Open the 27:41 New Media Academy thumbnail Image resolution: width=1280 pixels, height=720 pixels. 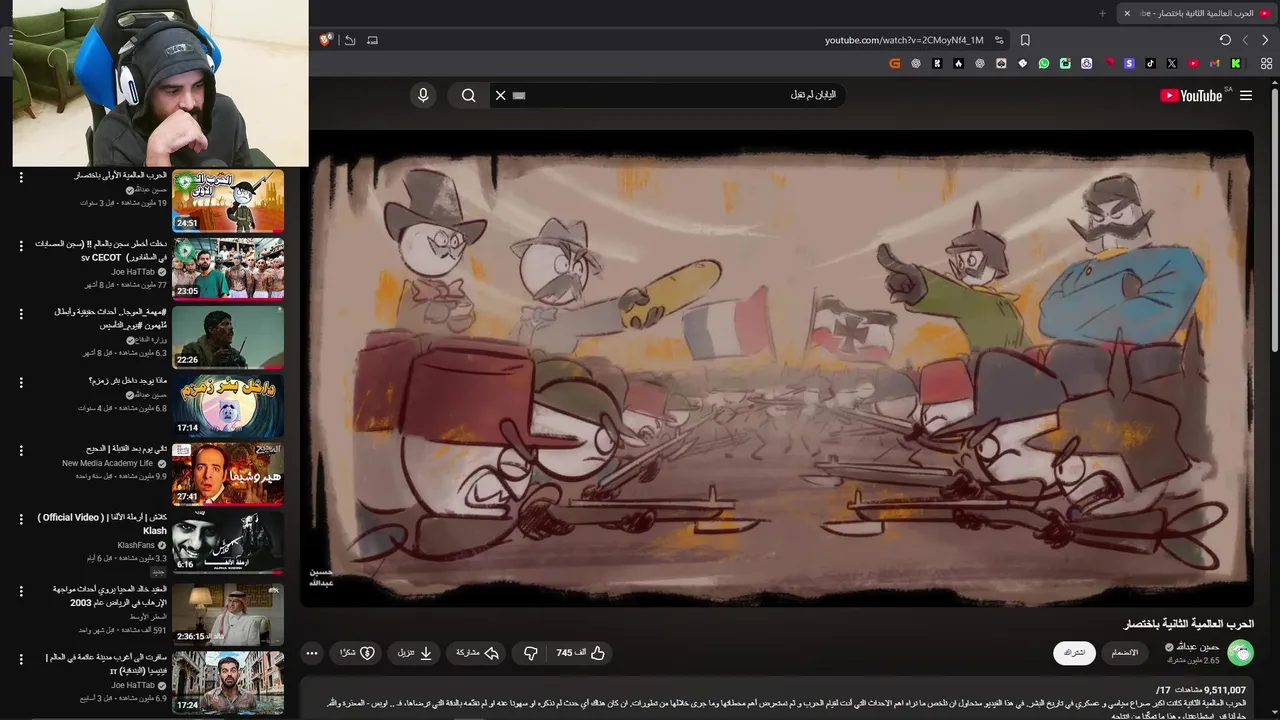[x=228, y=474]
